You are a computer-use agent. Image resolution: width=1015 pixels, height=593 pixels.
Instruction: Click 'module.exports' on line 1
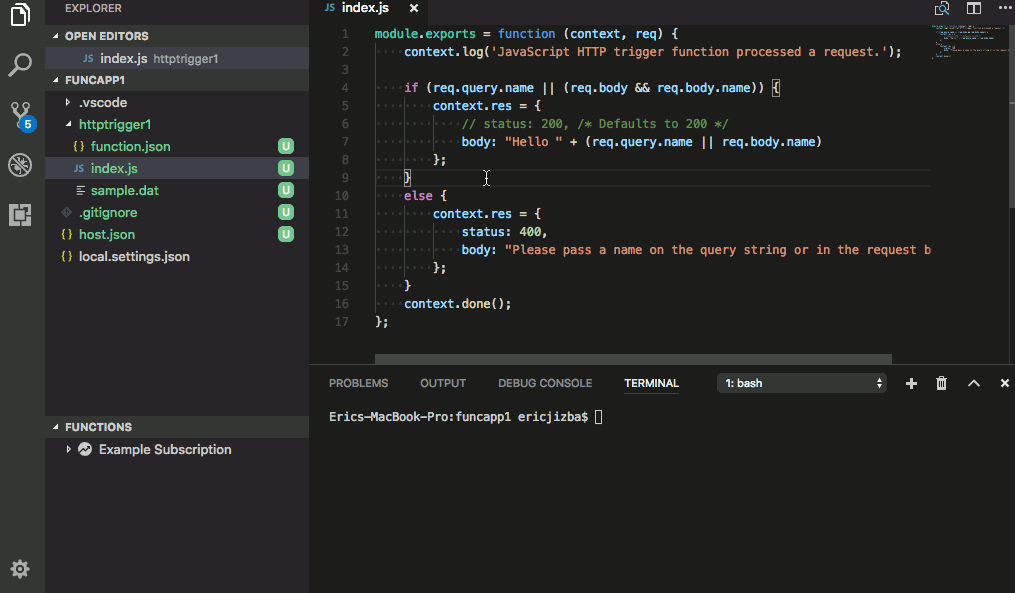point(425,34)
